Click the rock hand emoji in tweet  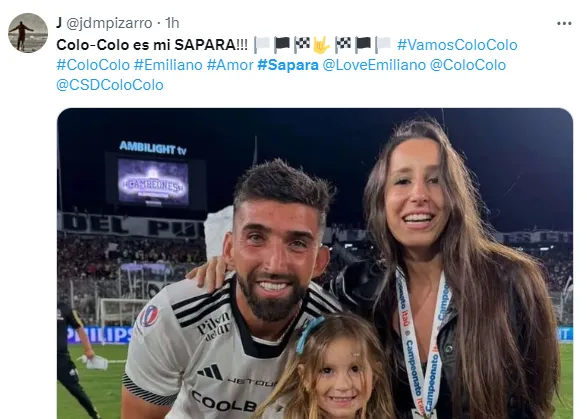(322, 45)
